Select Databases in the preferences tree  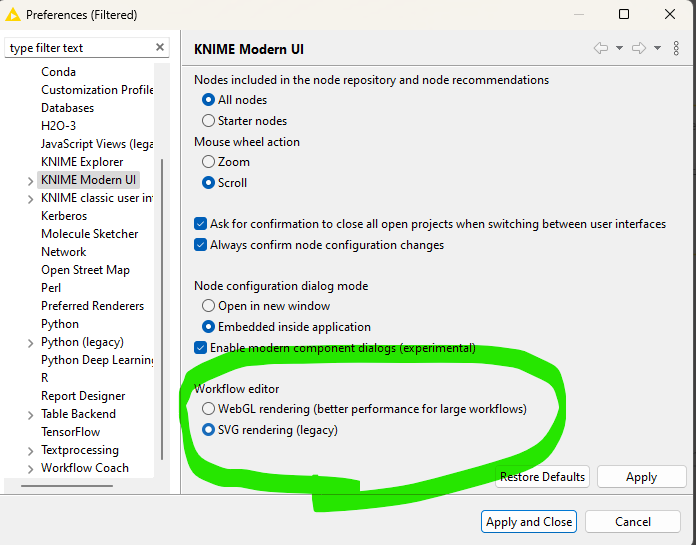(67, 108)
